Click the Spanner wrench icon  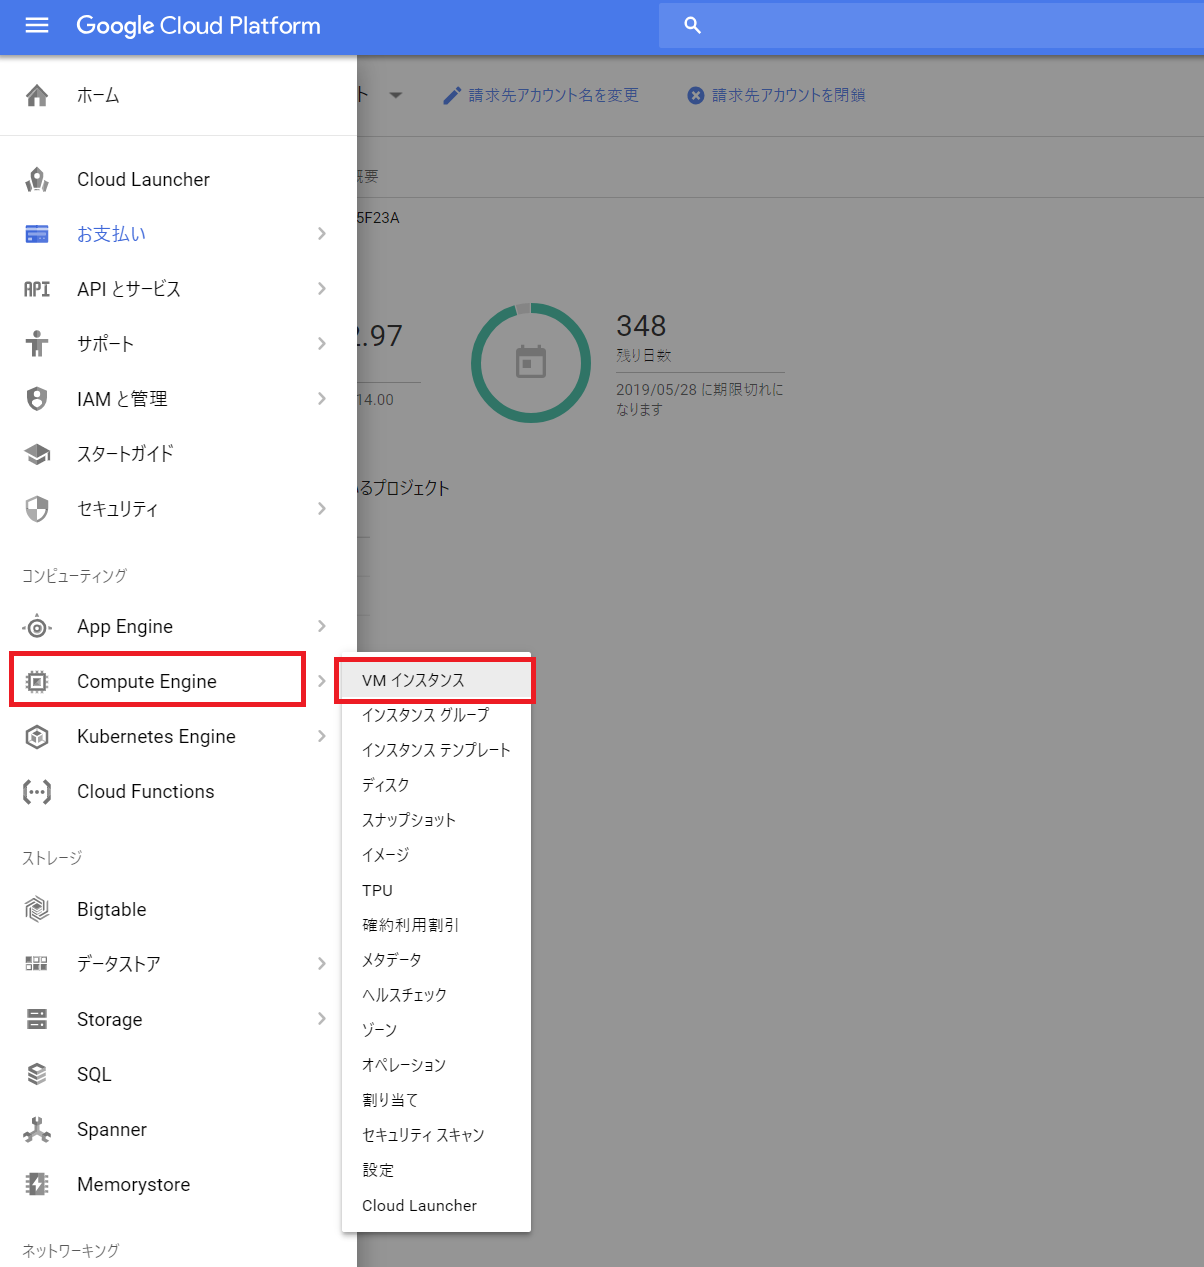[x=37, y=1130]
